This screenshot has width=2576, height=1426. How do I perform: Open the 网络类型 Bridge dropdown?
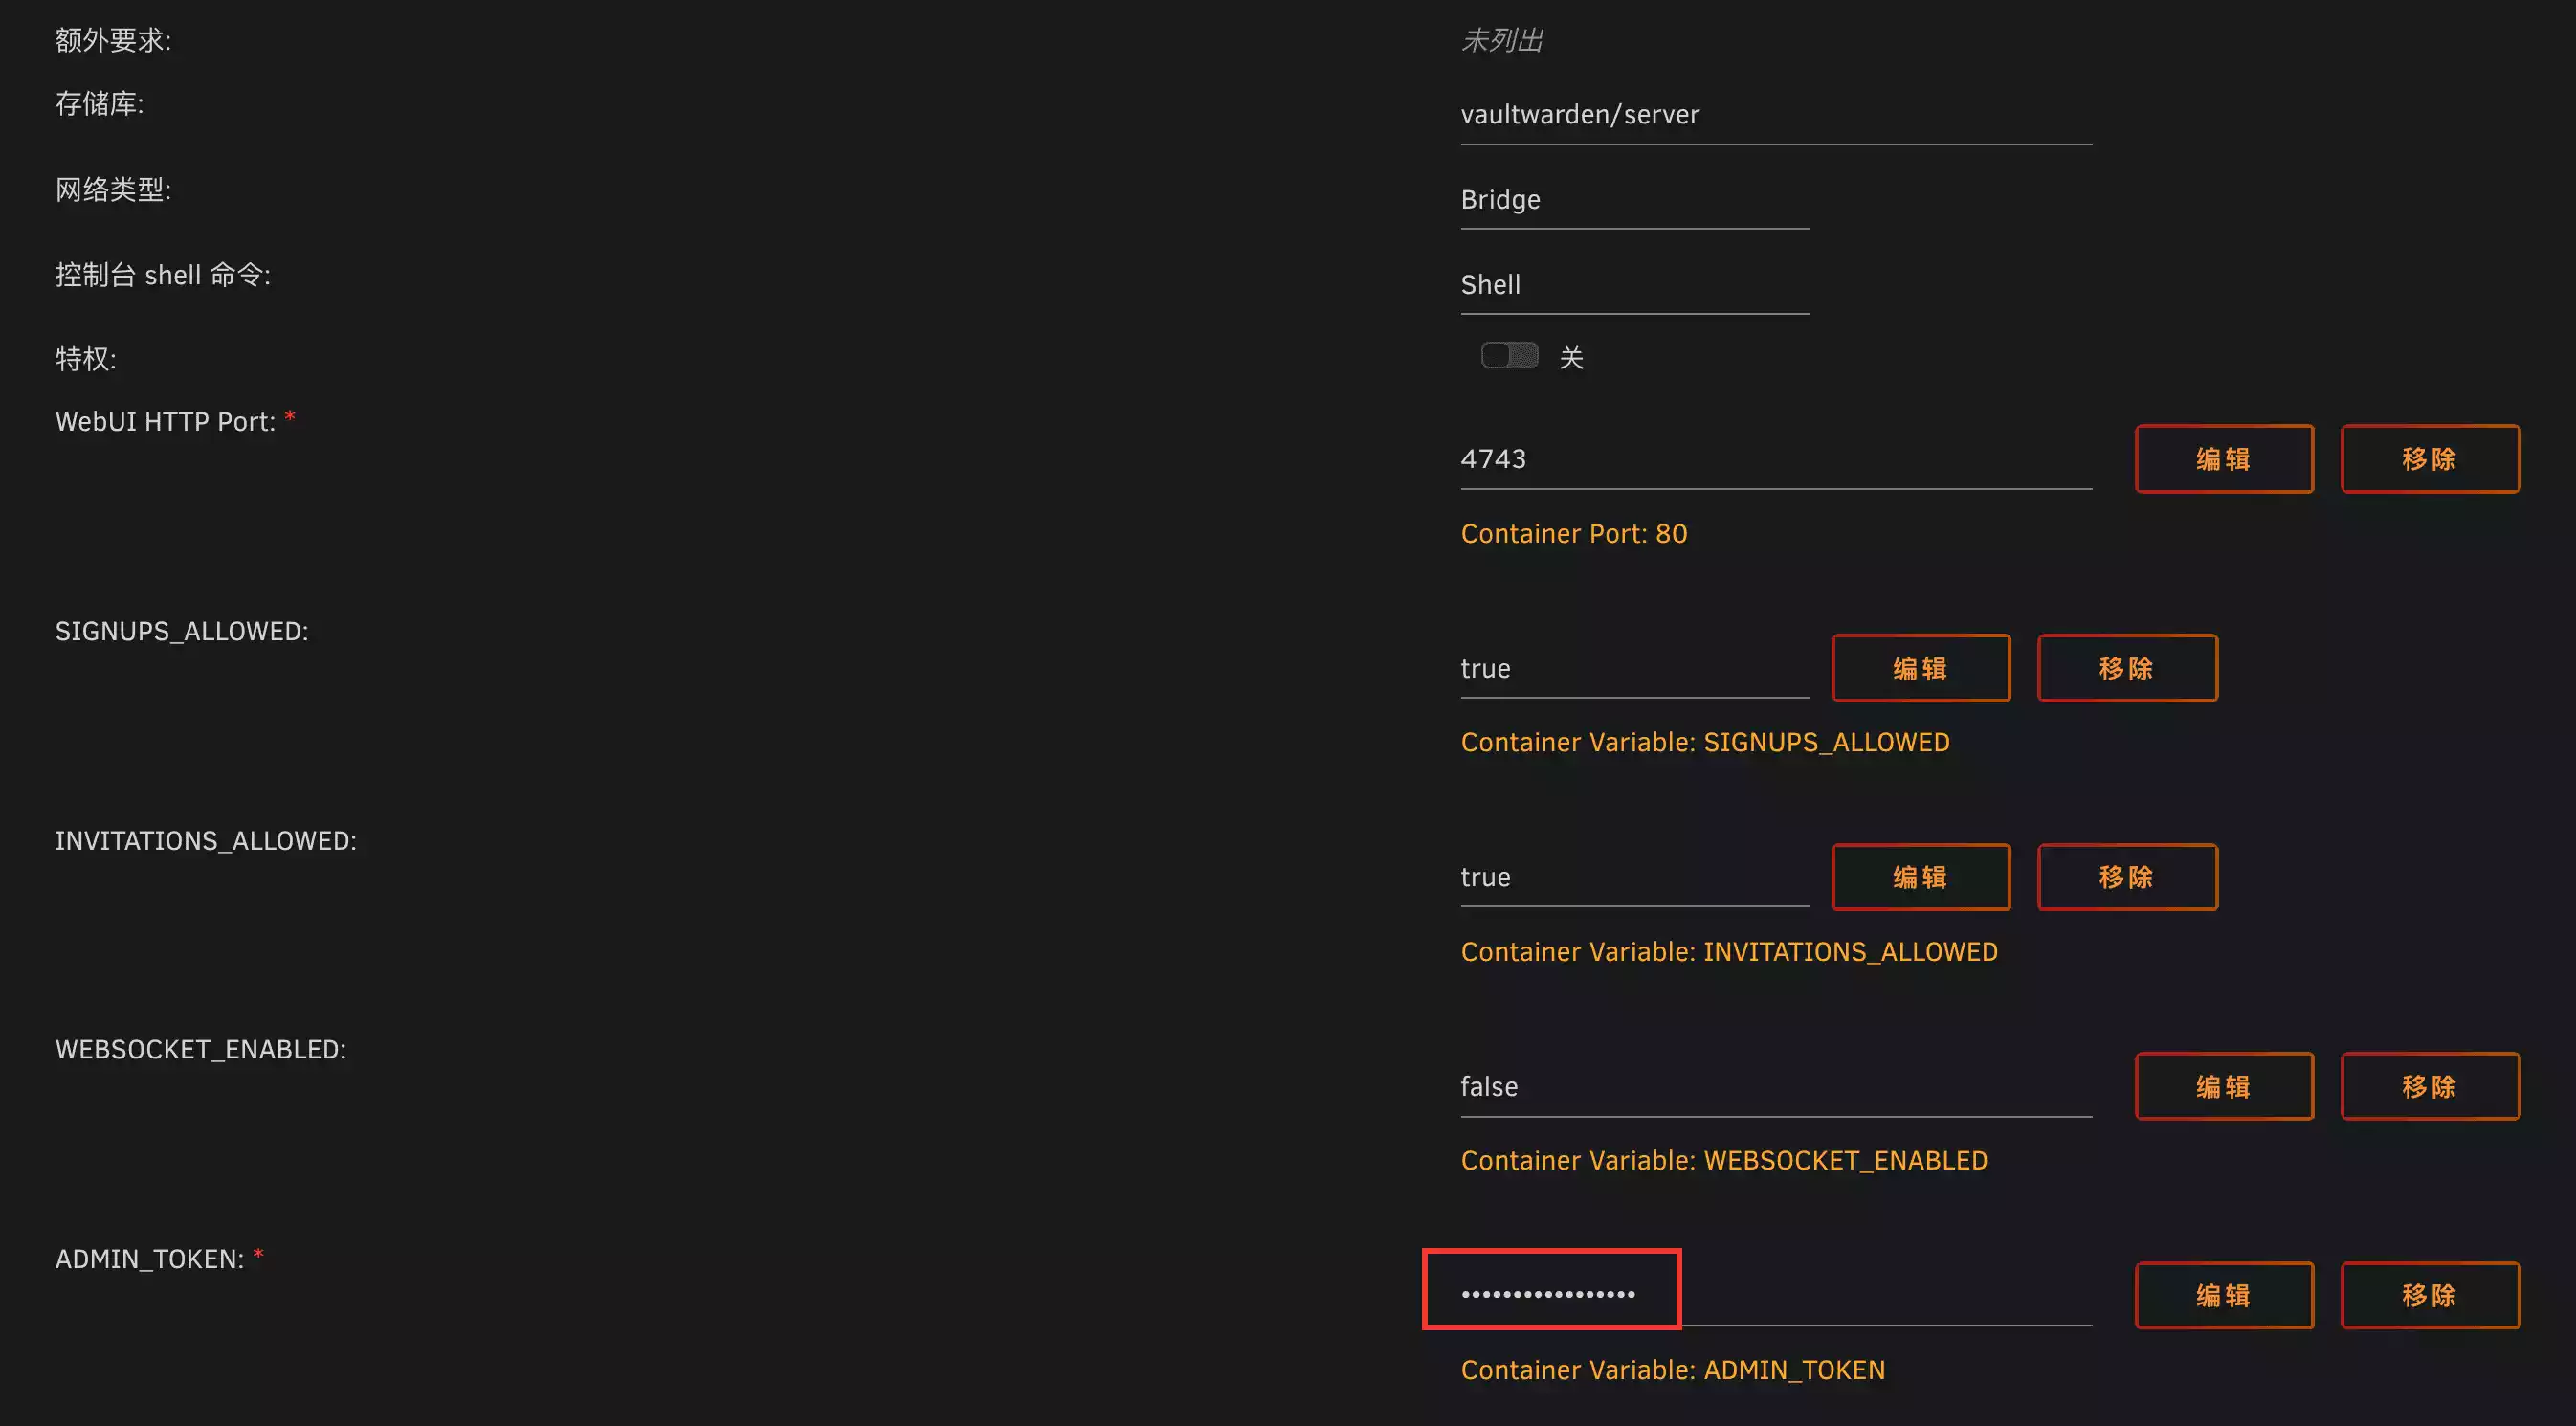[x=1634, y=200]
